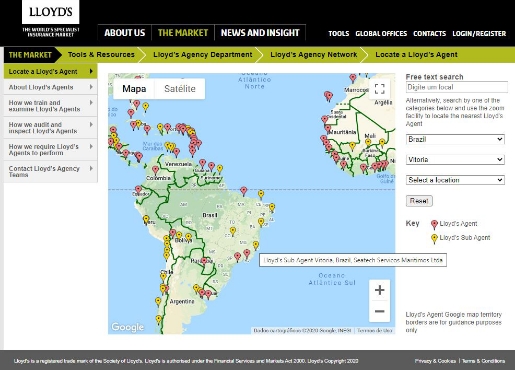This screenshot has height=370, width=515.
Task: Open the About Us menu
Action: point(125,33)
